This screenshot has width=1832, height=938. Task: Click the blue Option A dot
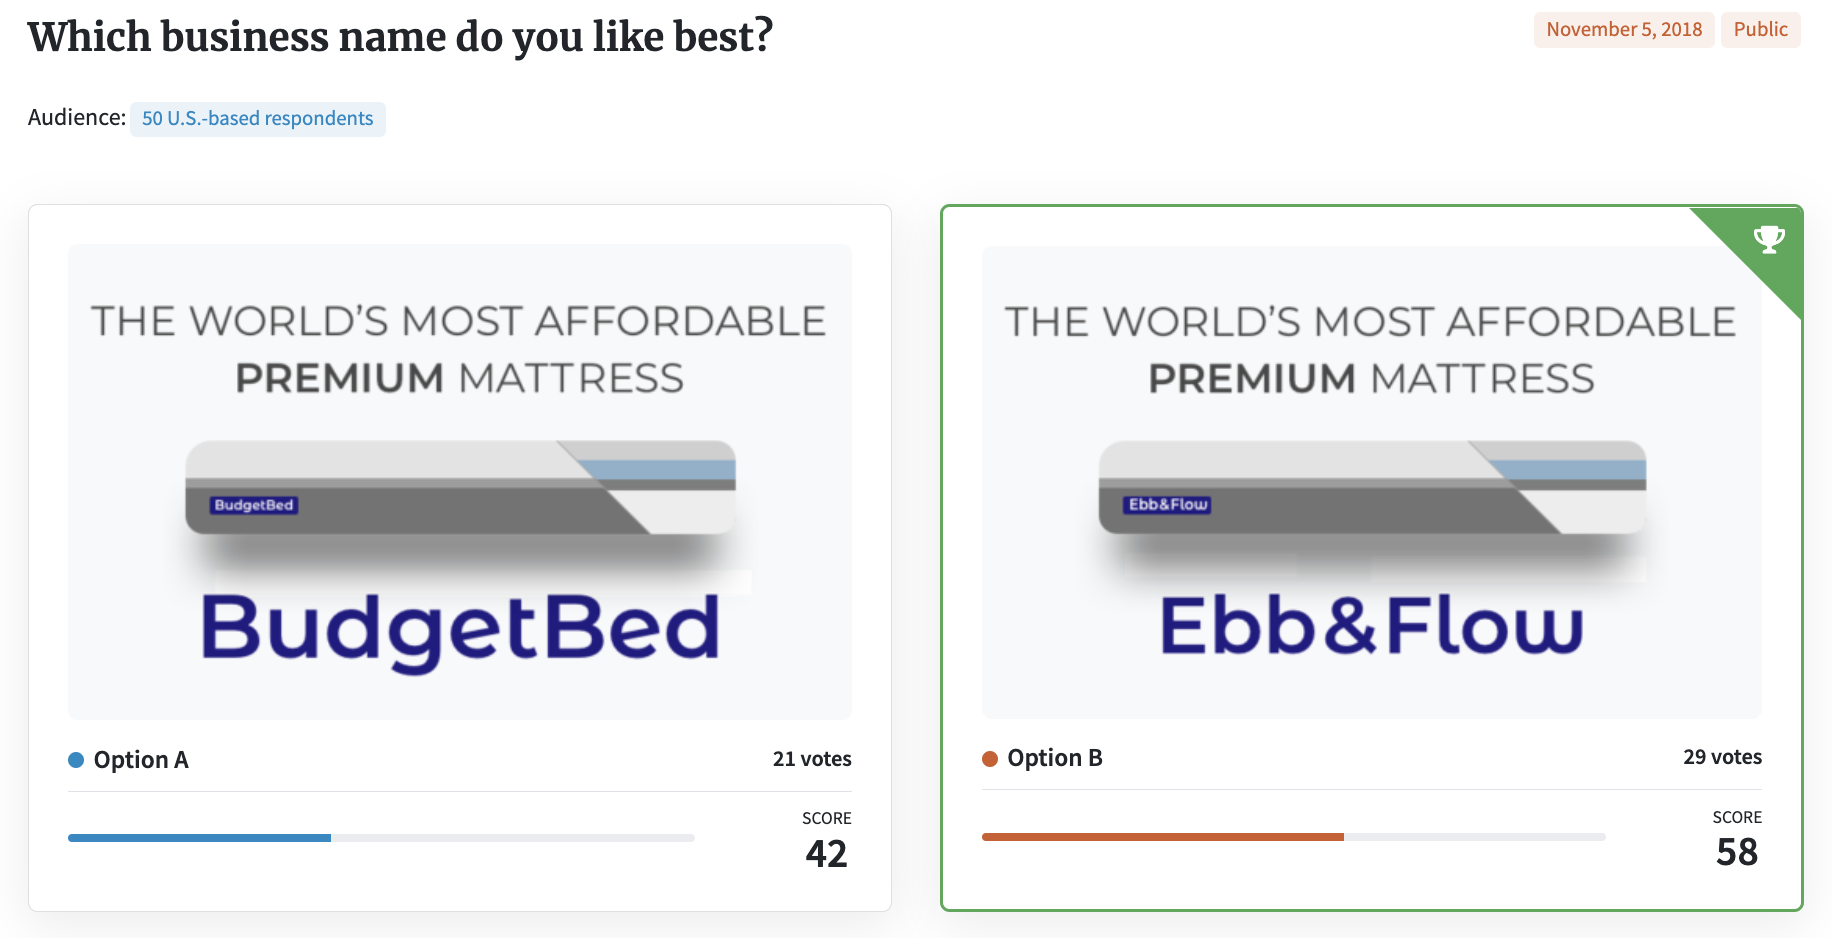pyautogui.click(x=76, y=760)
